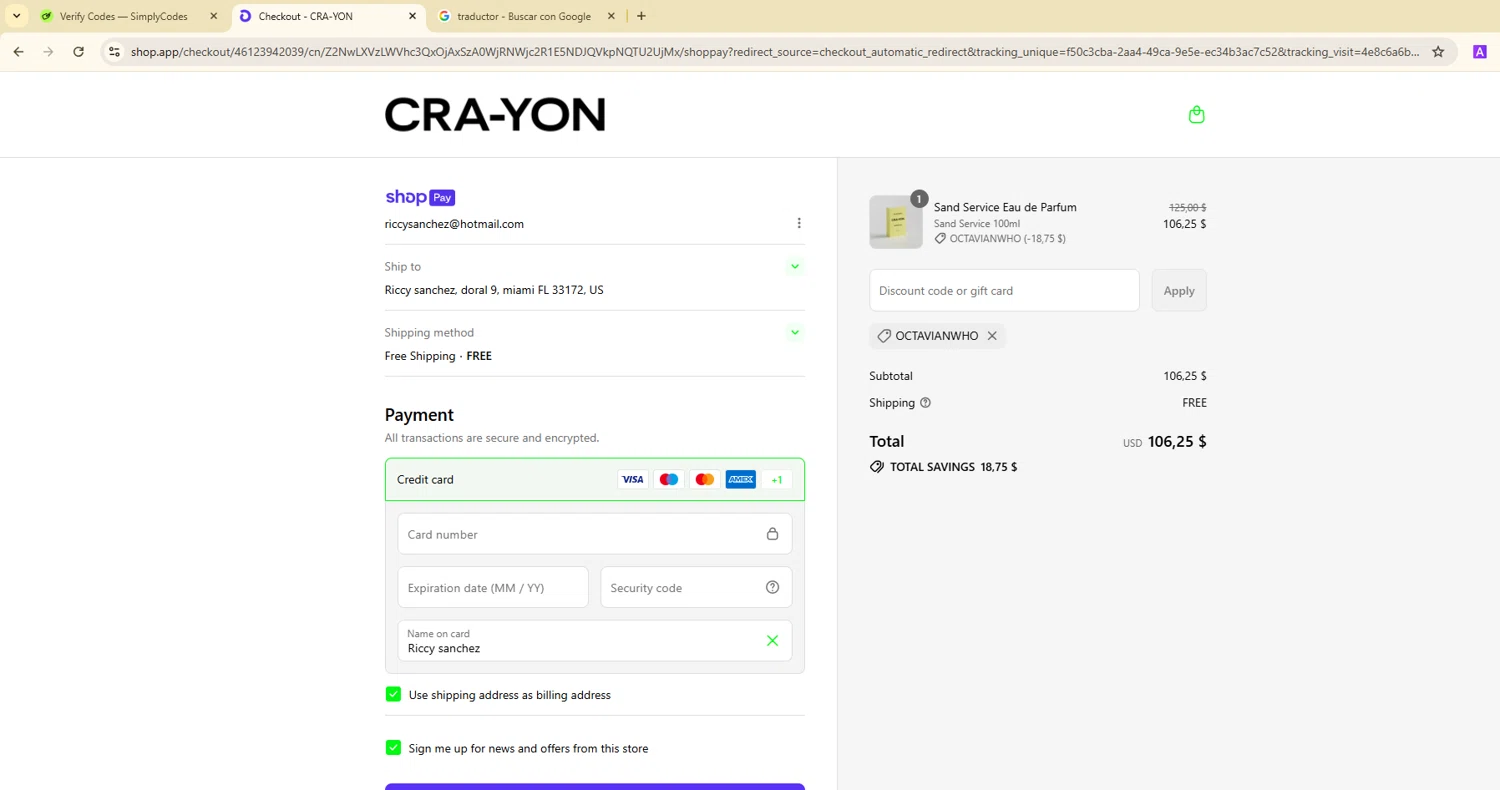Expand the Ship to section chevron
The height and width of the screenshot is (790, 1500).
(x=795, y=266)
